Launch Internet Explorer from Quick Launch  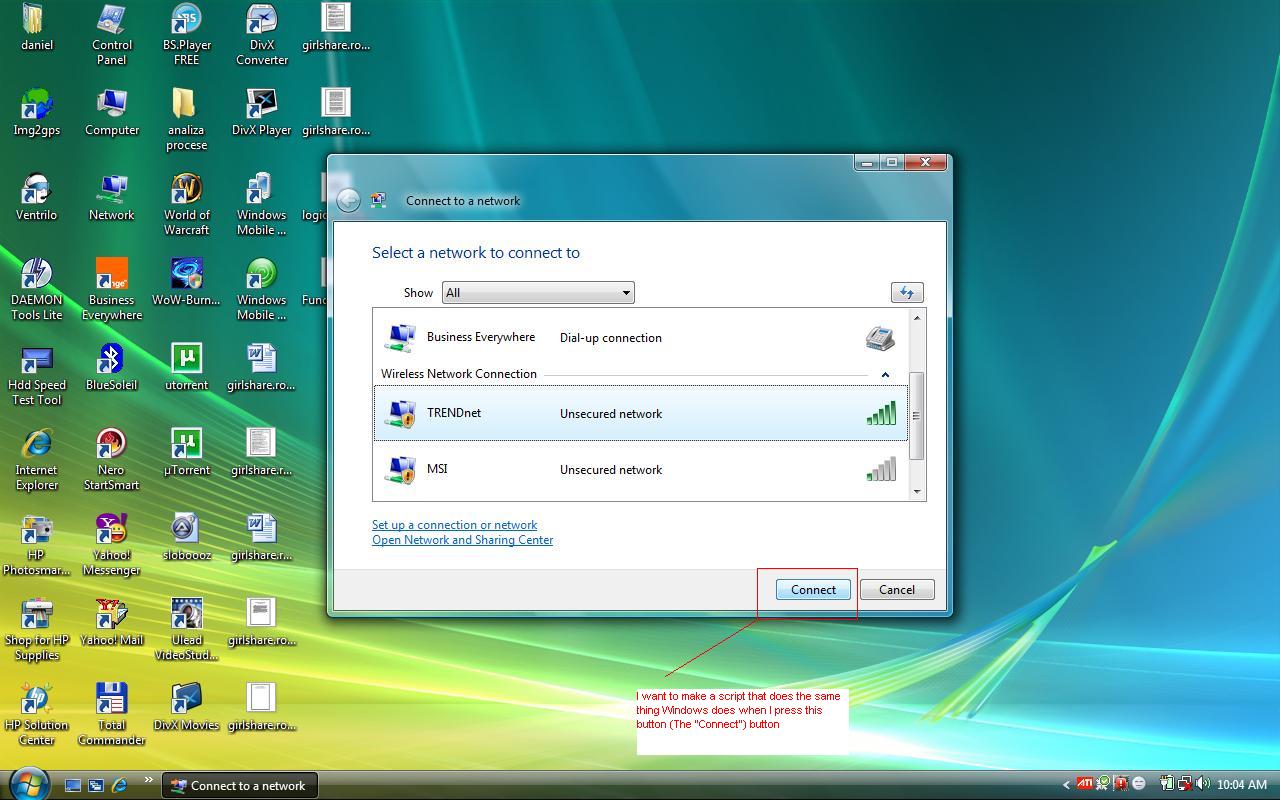(119, 785)
